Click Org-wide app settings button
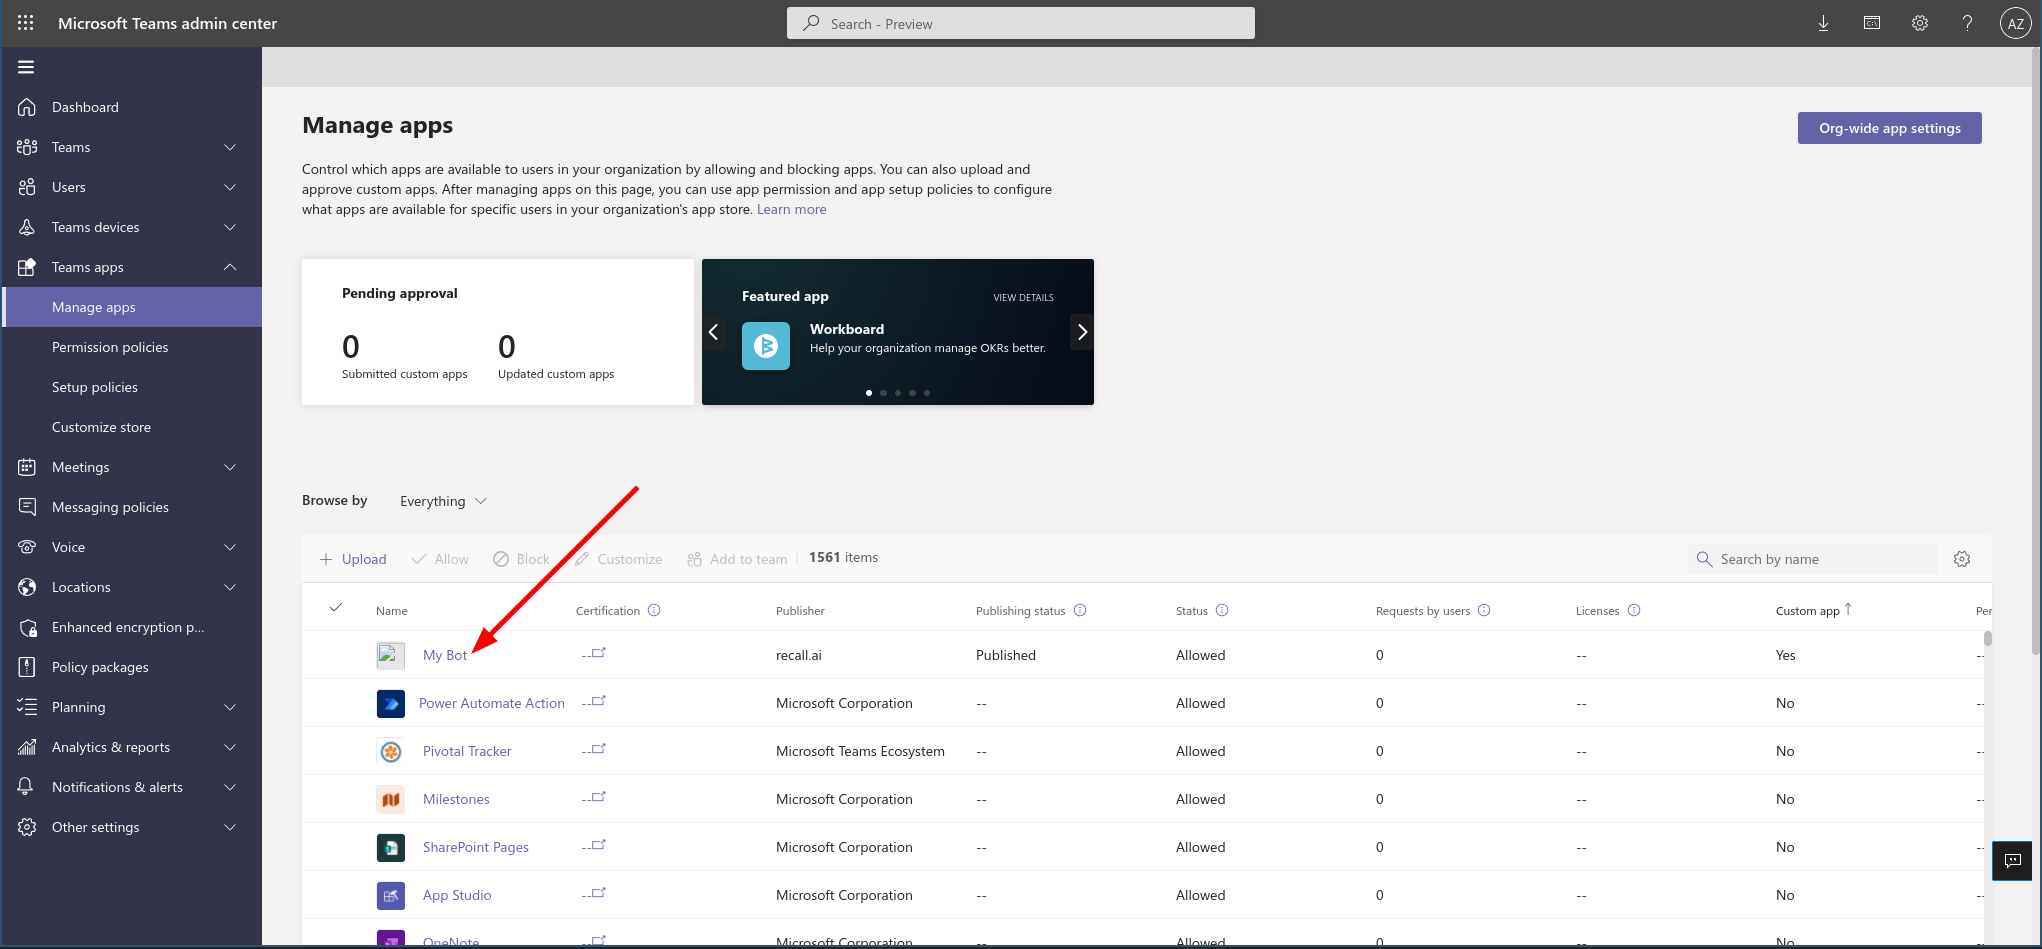Screen dimensions: 2042x949 point(1889,128)
